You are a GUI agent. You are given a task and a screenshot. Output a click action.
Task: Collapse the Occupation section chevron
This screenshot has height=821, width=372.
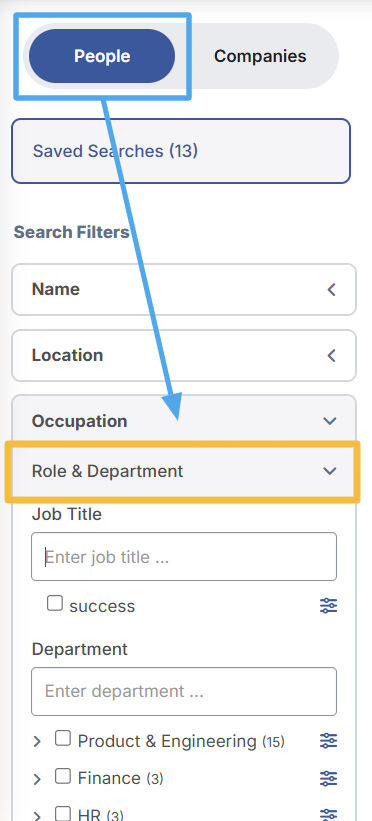point(330,421)
